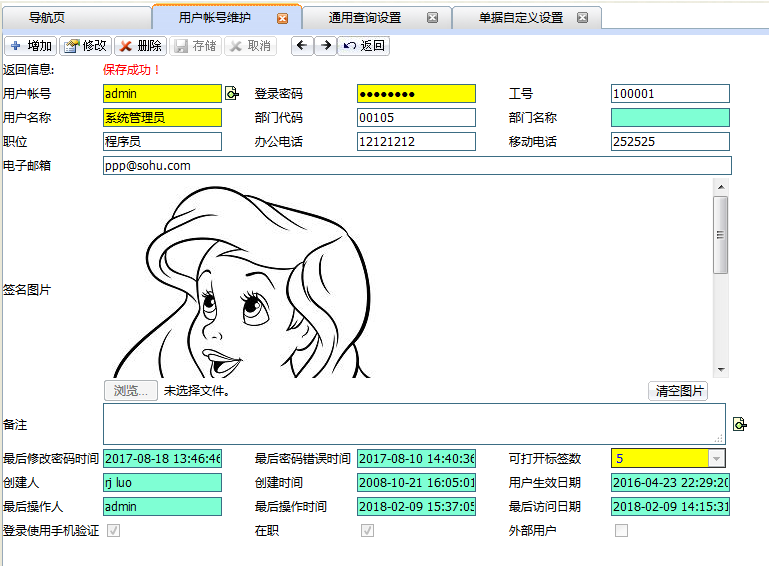This screenshot has height=566, width=769.
Task: Click the 修改 (modify) toolbar button
Action: pos(86,46)
